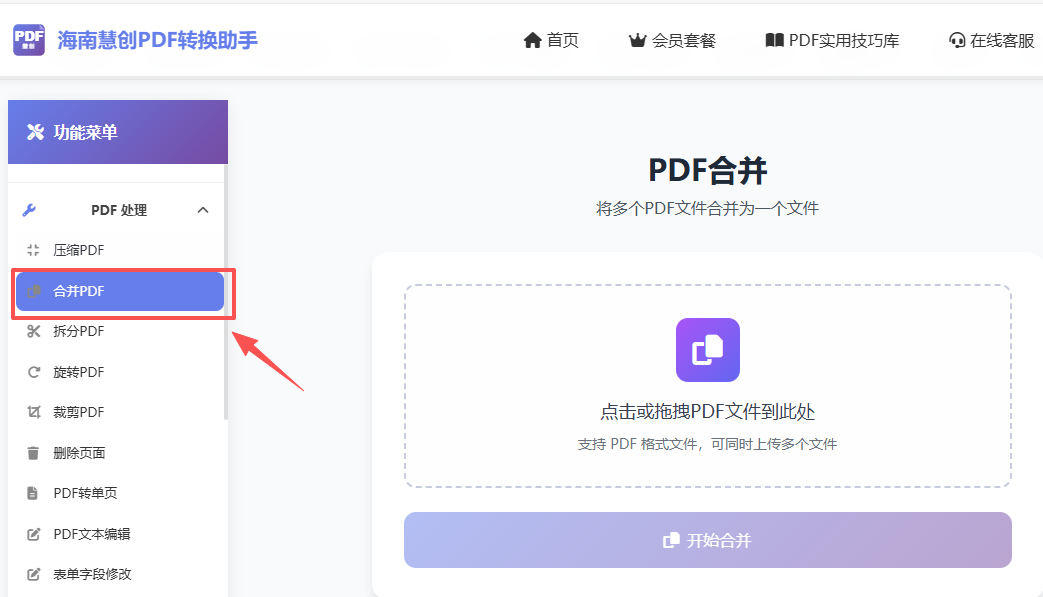Open the 会员套餐 menu item
The image size is (1043, 597).
coord(683,41)
